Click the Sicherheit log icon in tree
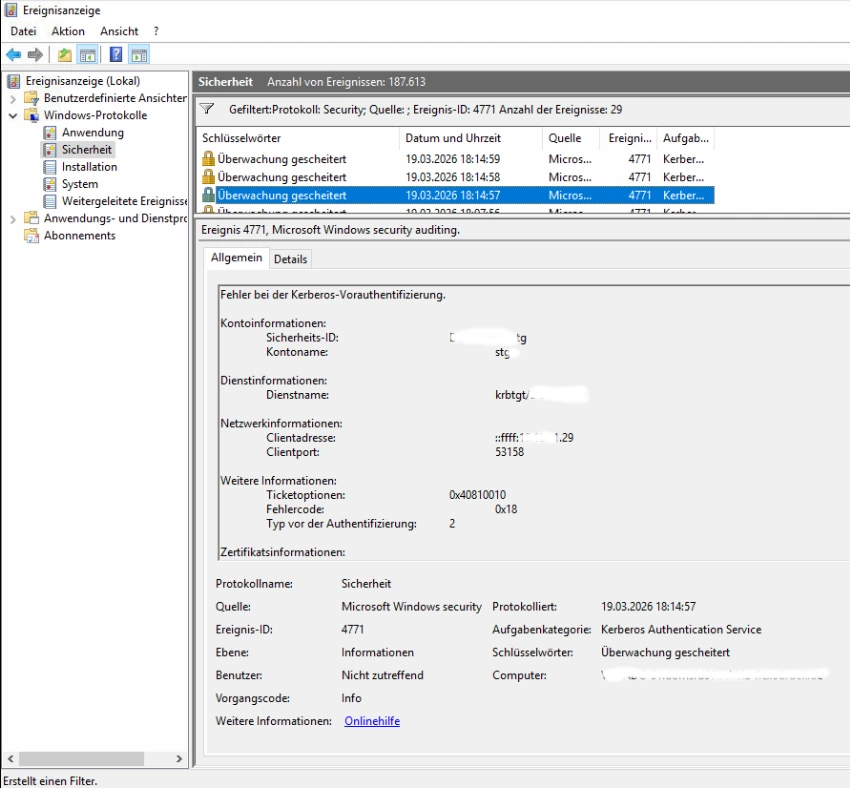 click(50, 150)
